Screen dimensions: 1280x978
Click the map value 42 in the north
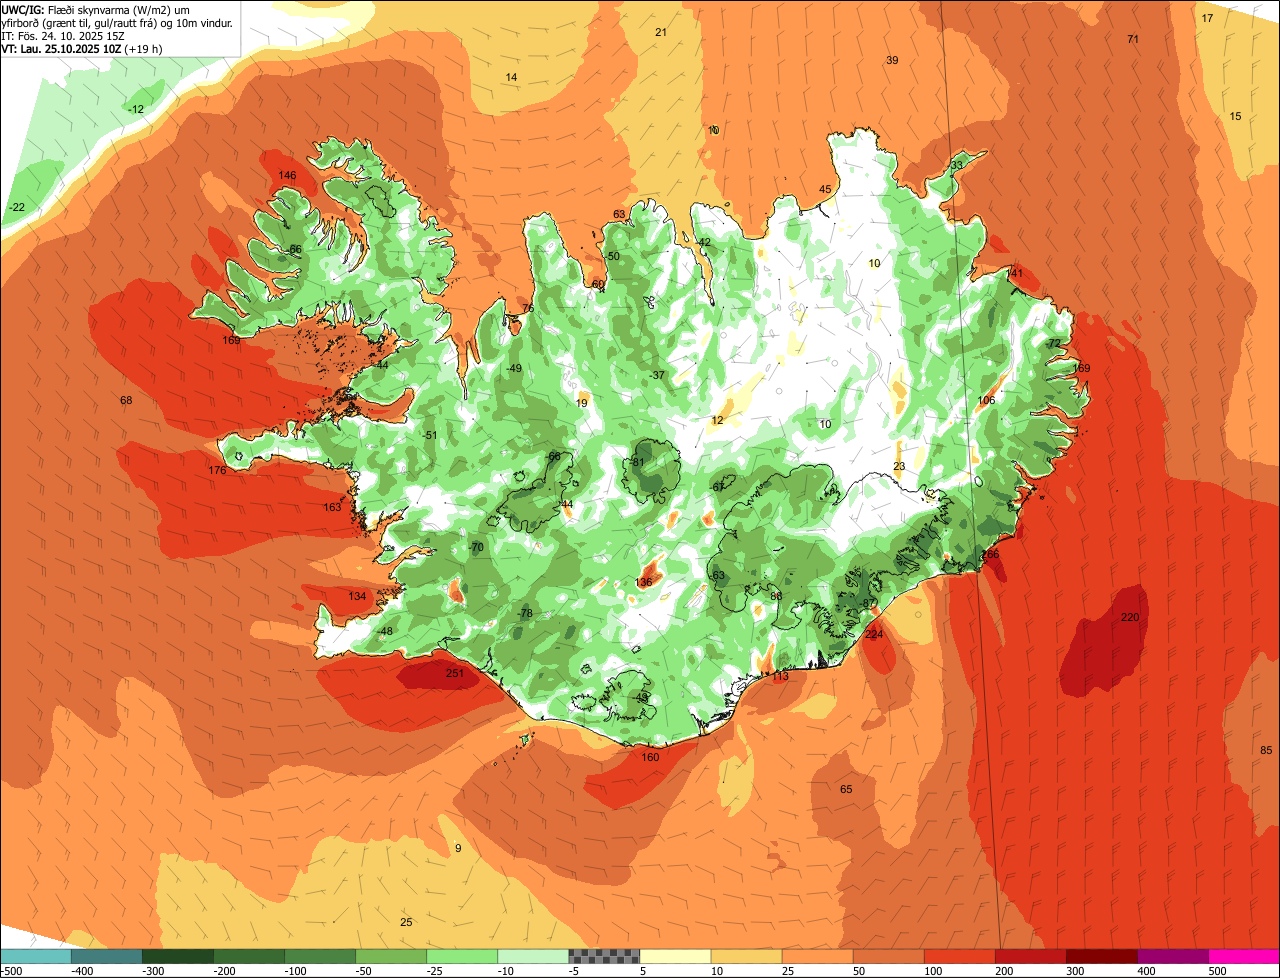tap(704, 242)
